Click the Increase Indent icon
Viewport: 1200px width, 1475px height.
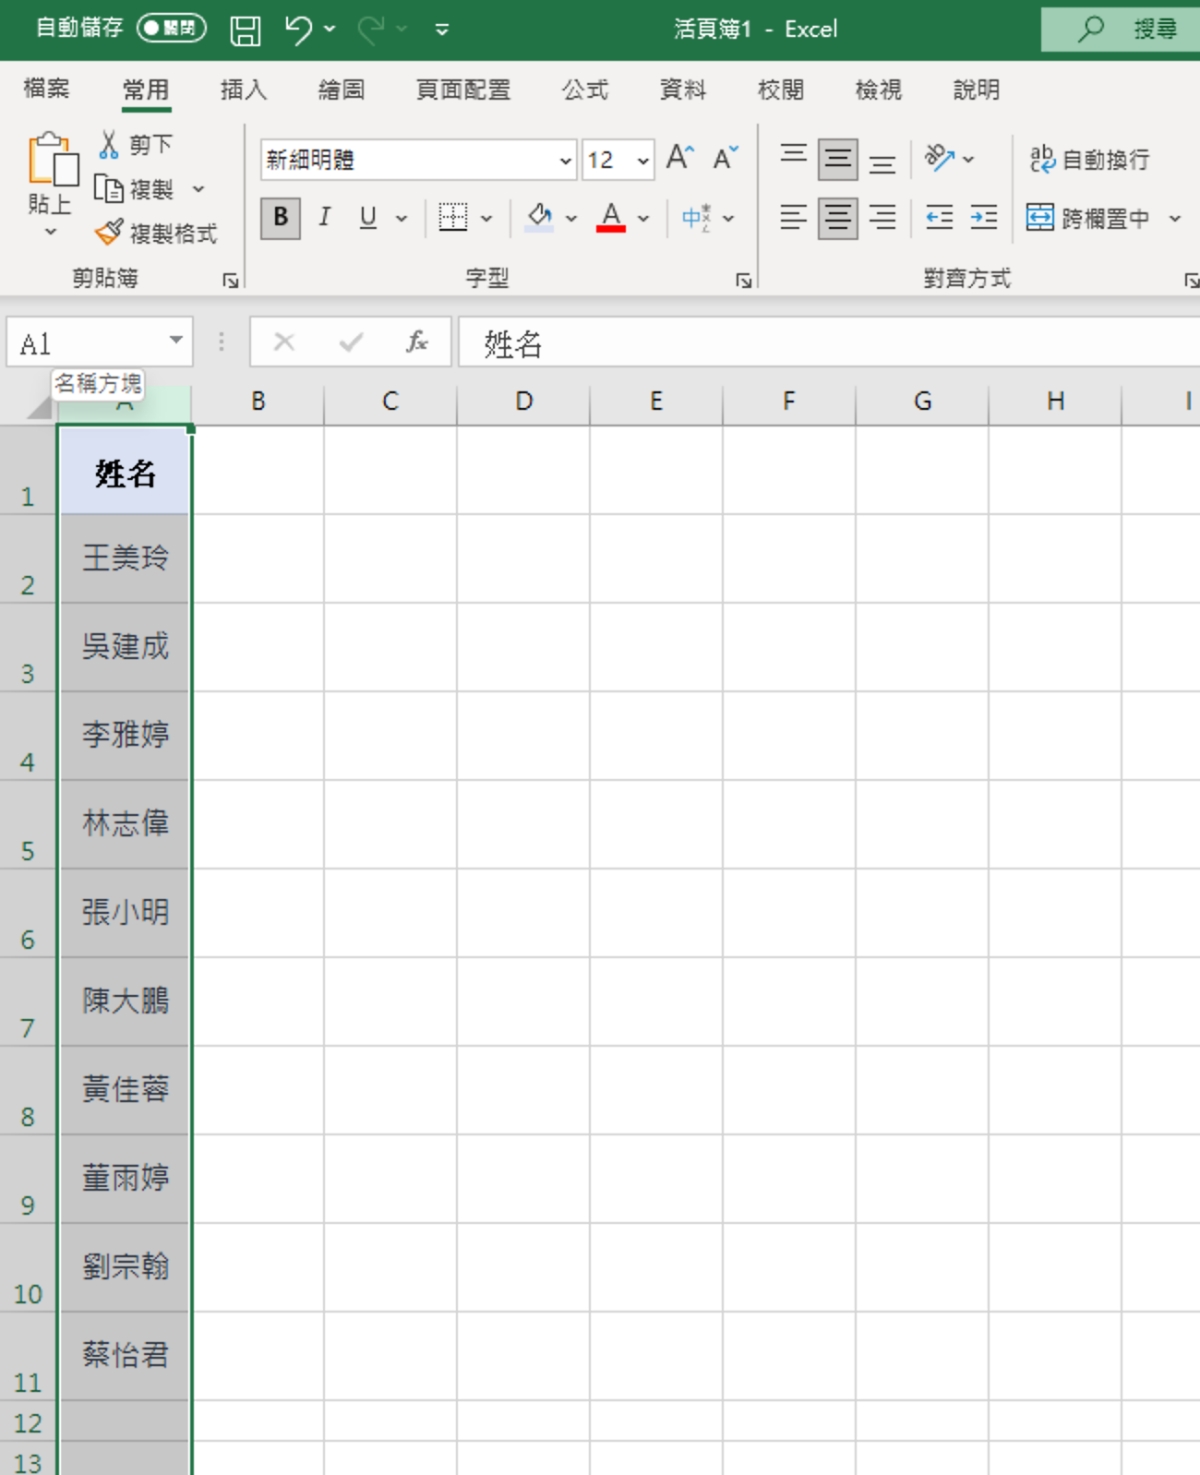click(983, 217)
